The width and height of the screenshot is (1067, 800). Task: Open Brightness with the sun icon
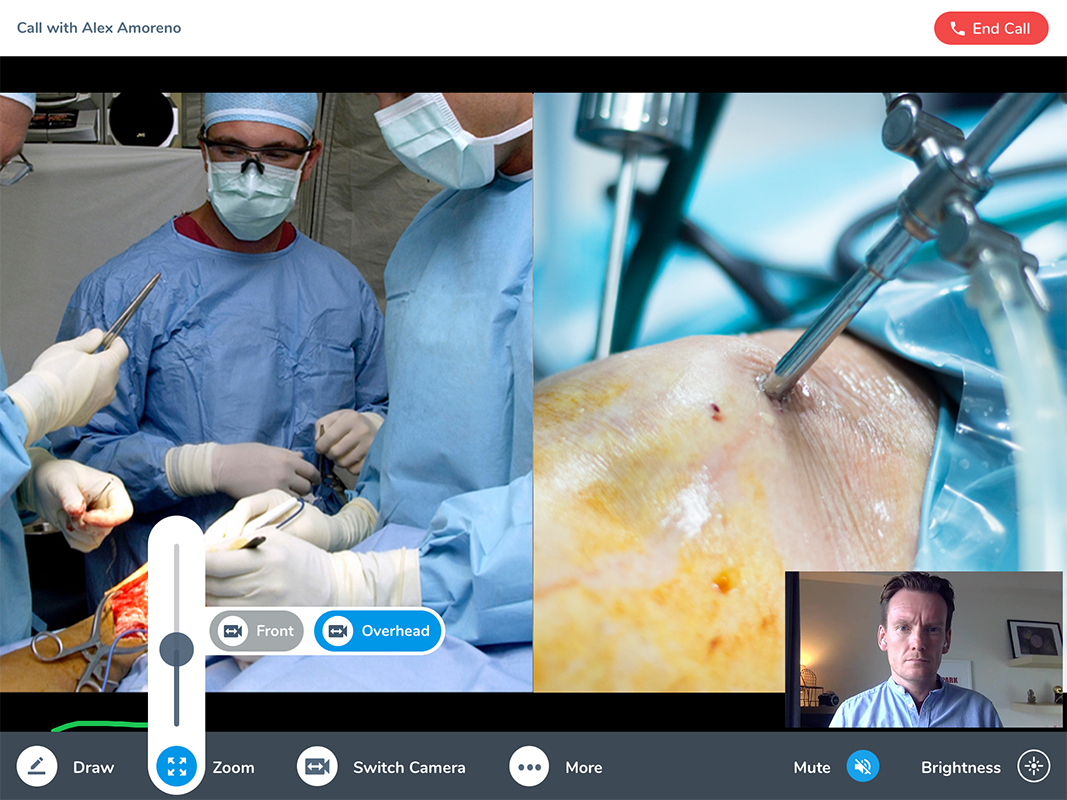[1034, 767]
